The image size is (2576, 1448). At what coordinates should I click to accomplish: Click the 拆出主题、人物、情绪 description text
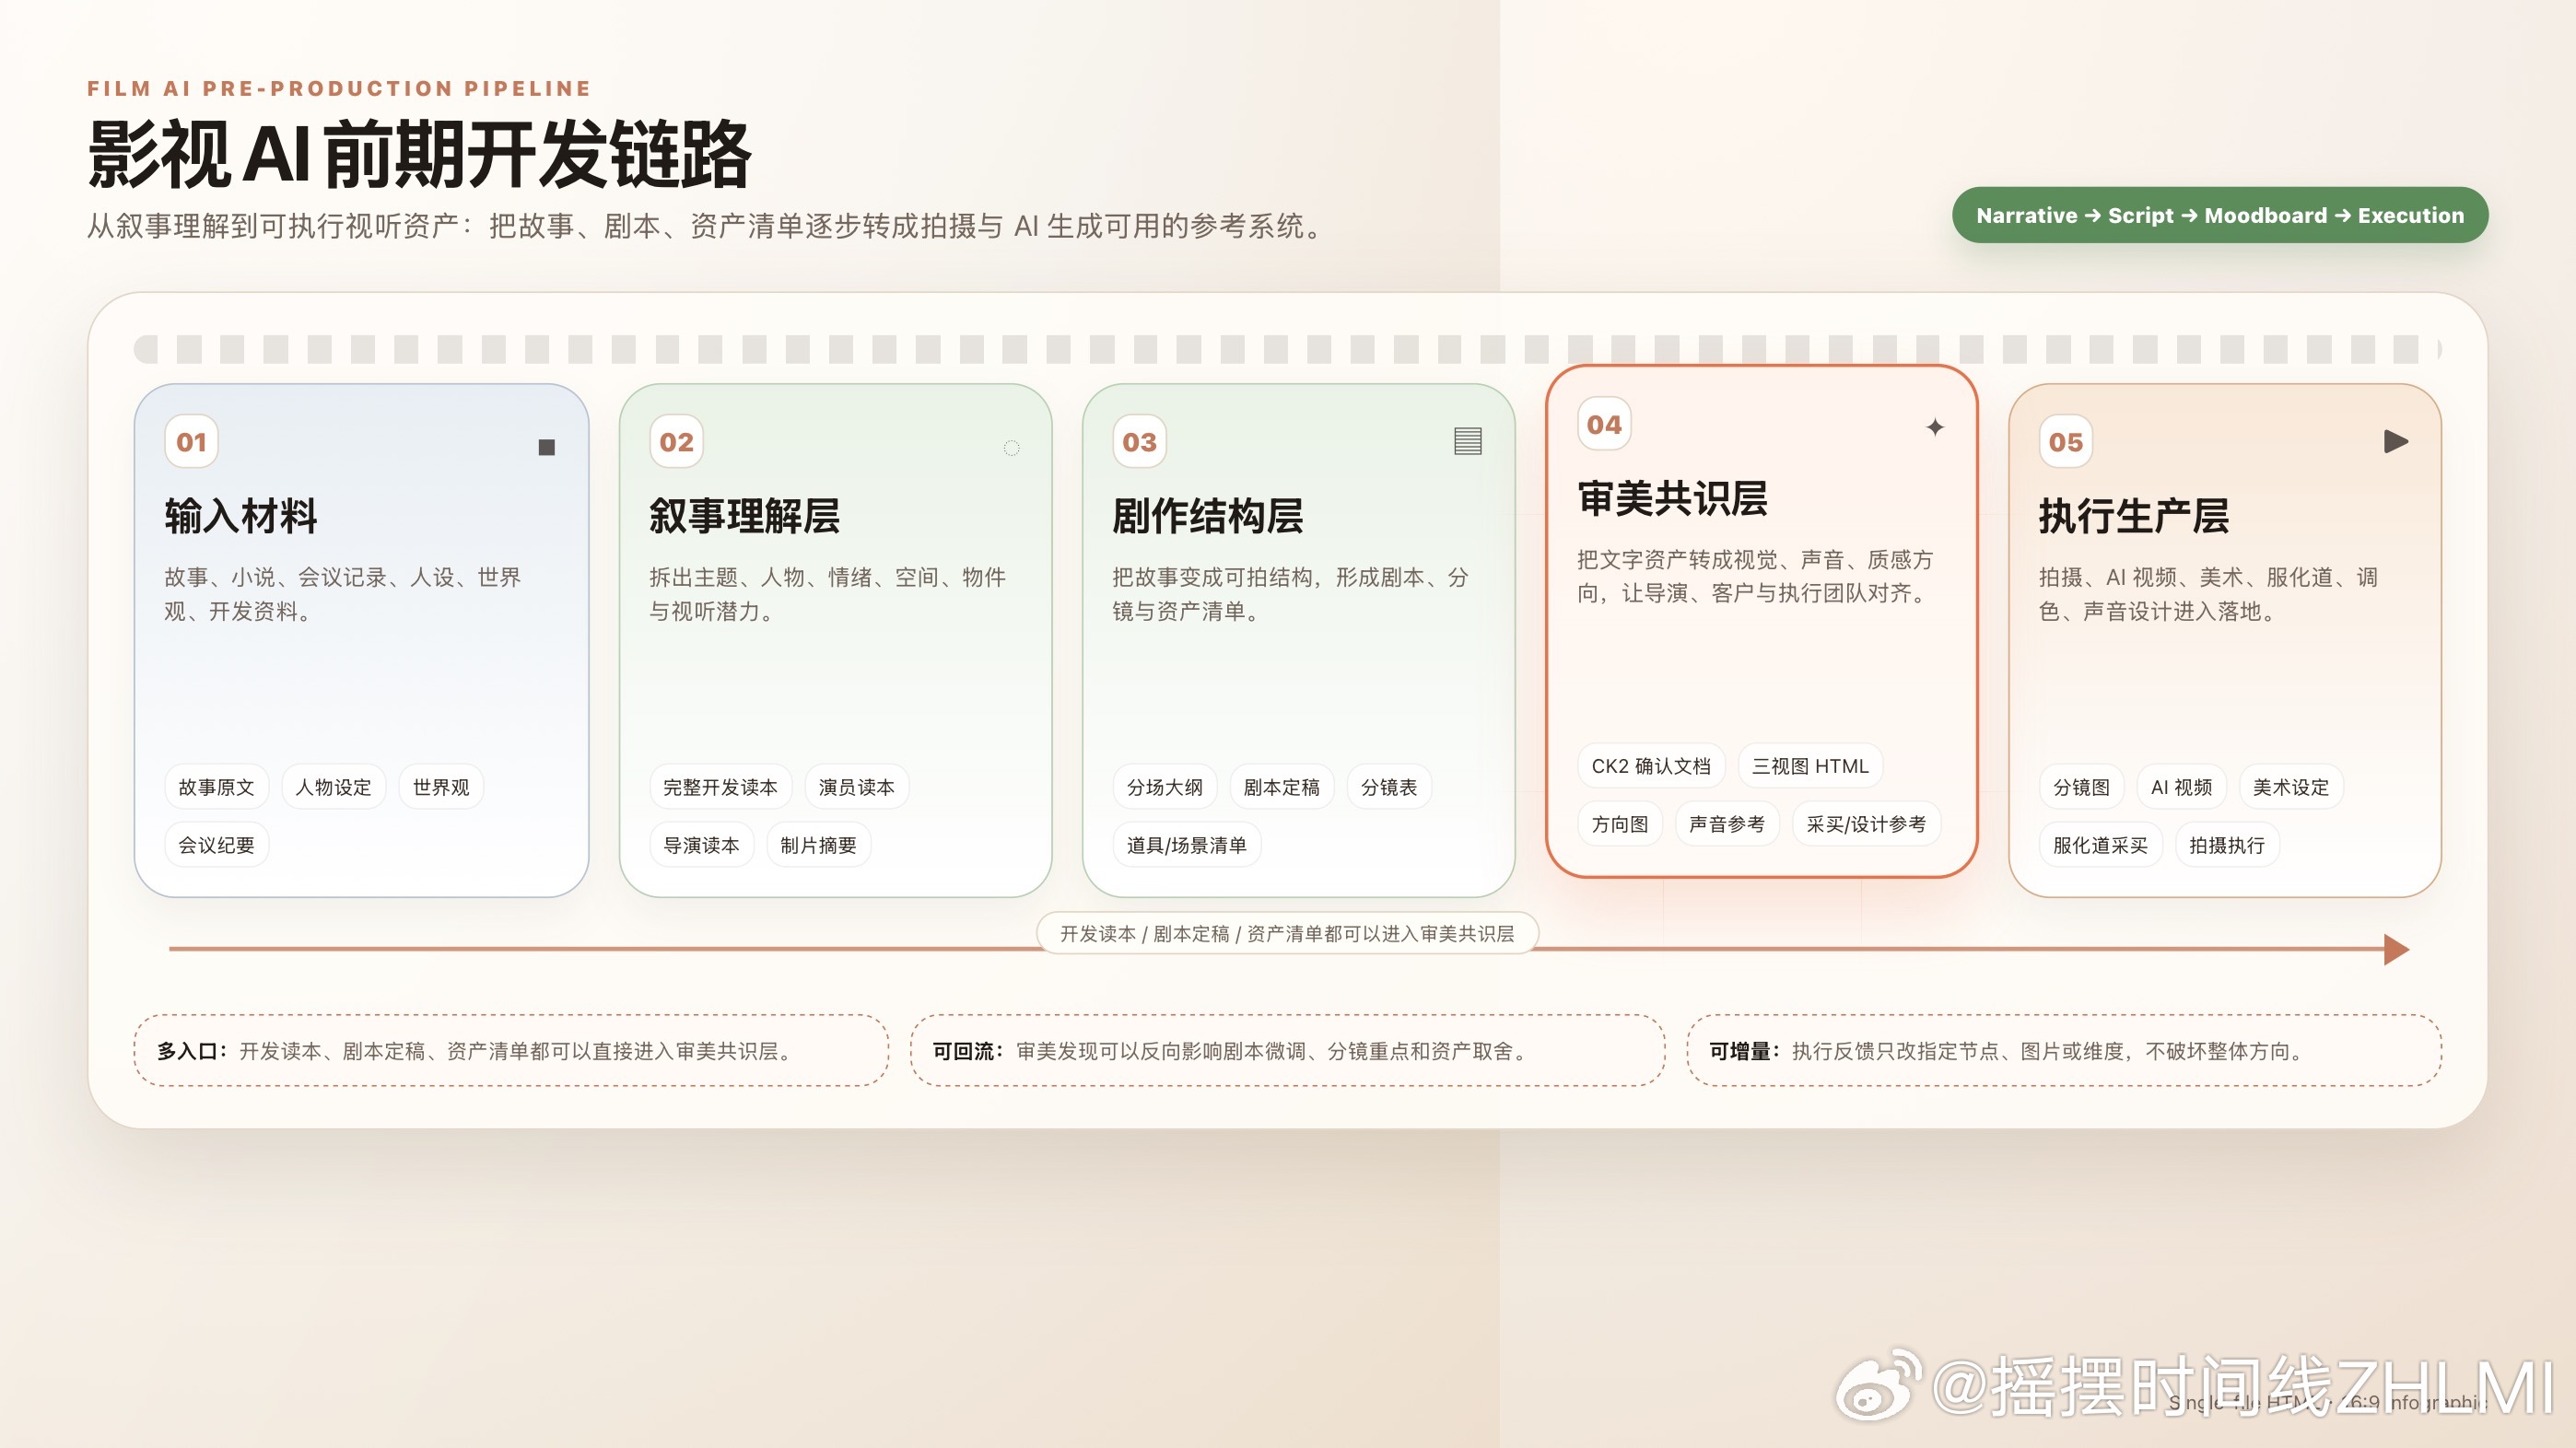827,594
